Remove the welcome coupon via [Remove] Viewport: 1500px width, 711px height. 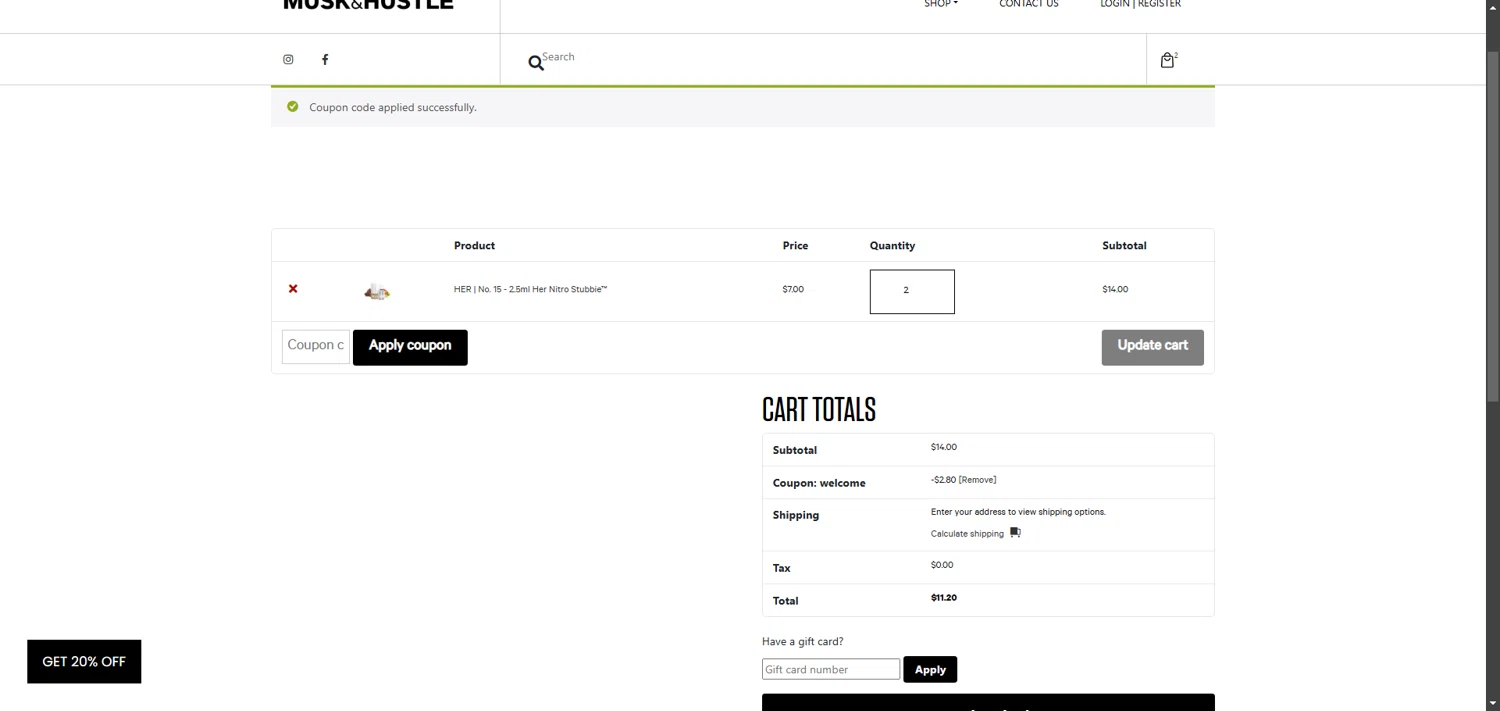977,480
